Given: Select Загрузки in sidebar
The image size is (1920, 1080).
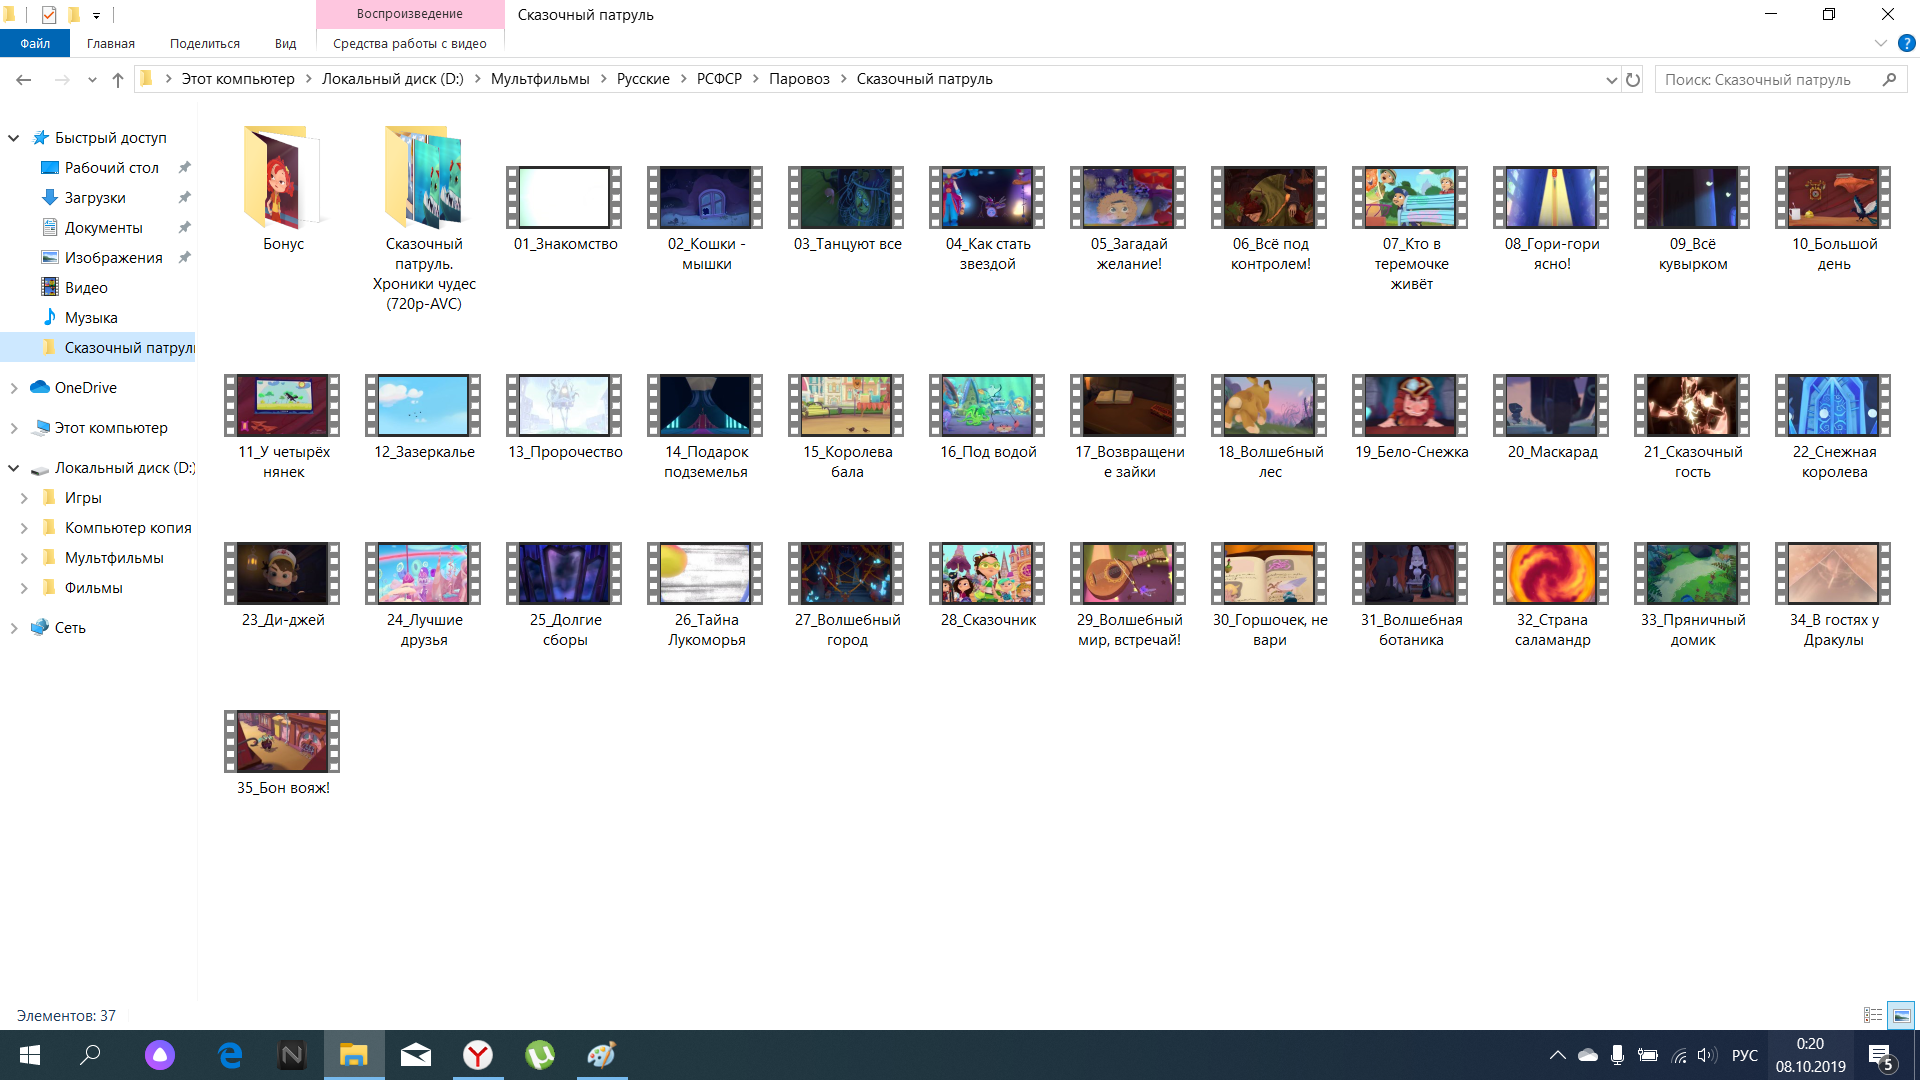Looking at the screenshot, I should [95, 198].
